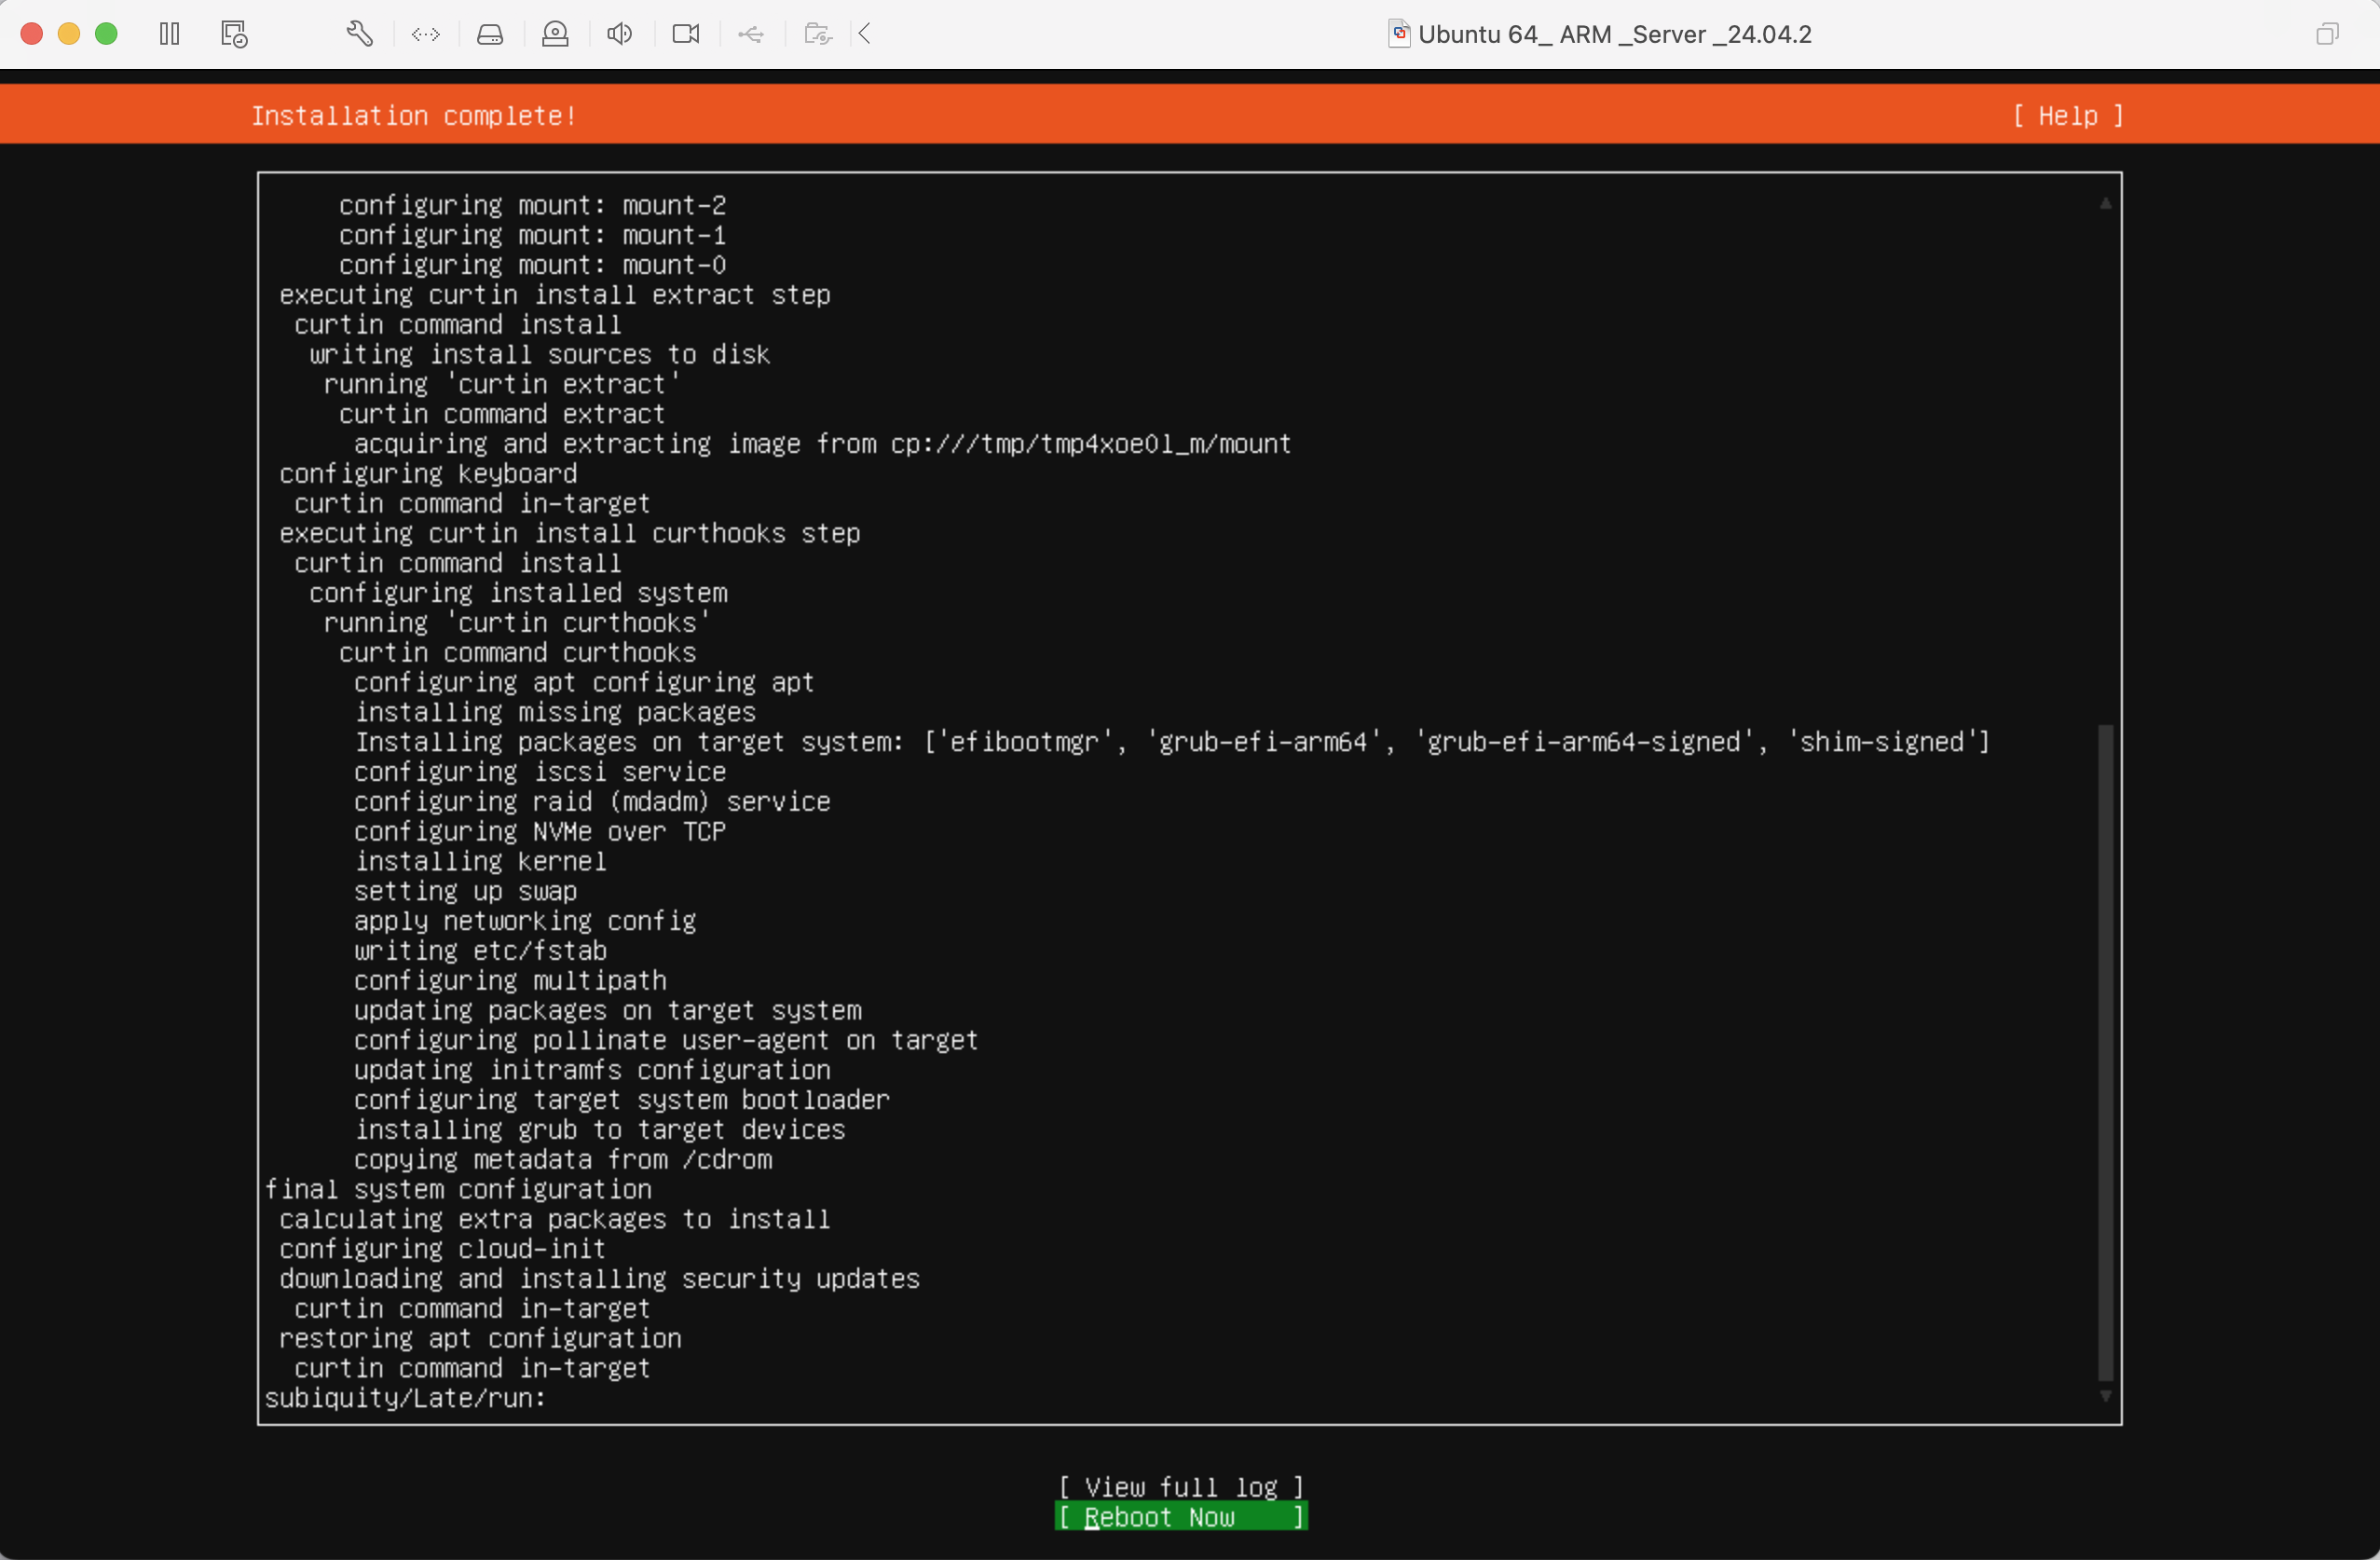Click the 'installing grub to target devices' line

pos(600,1130)
